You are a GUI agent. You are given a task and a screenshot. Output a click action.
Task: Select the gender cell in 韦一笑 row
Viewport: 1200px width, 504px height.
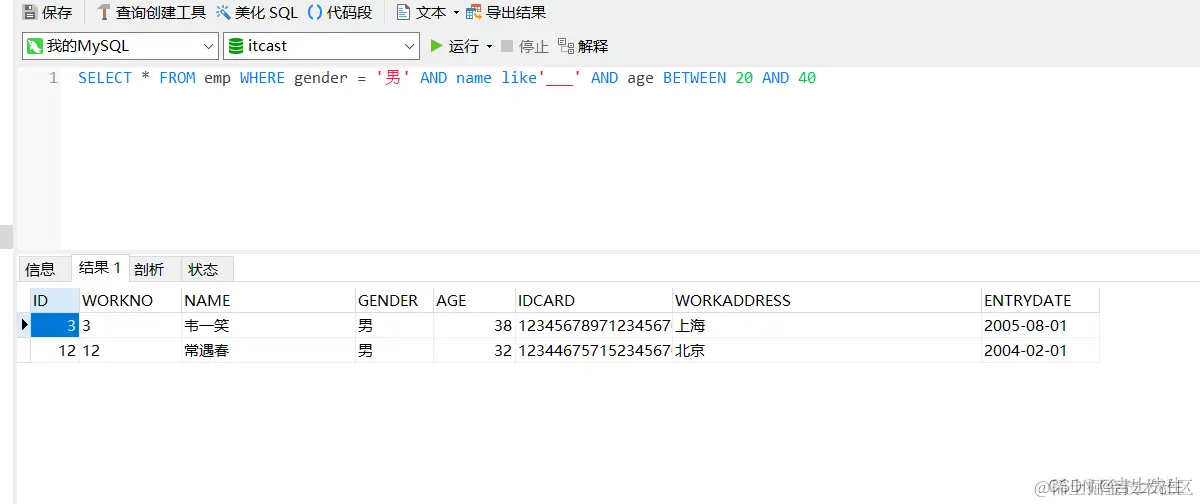tap(394, 325)
